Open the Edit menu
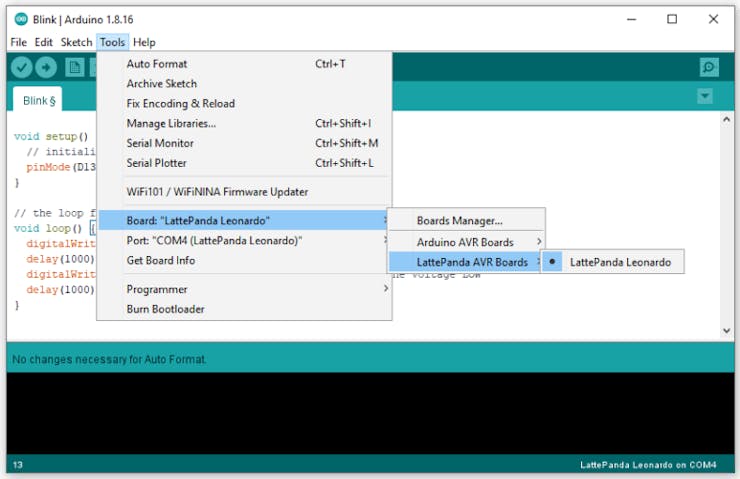The height and width of the screenshot is (479, 740). click(x=43, y=42)
